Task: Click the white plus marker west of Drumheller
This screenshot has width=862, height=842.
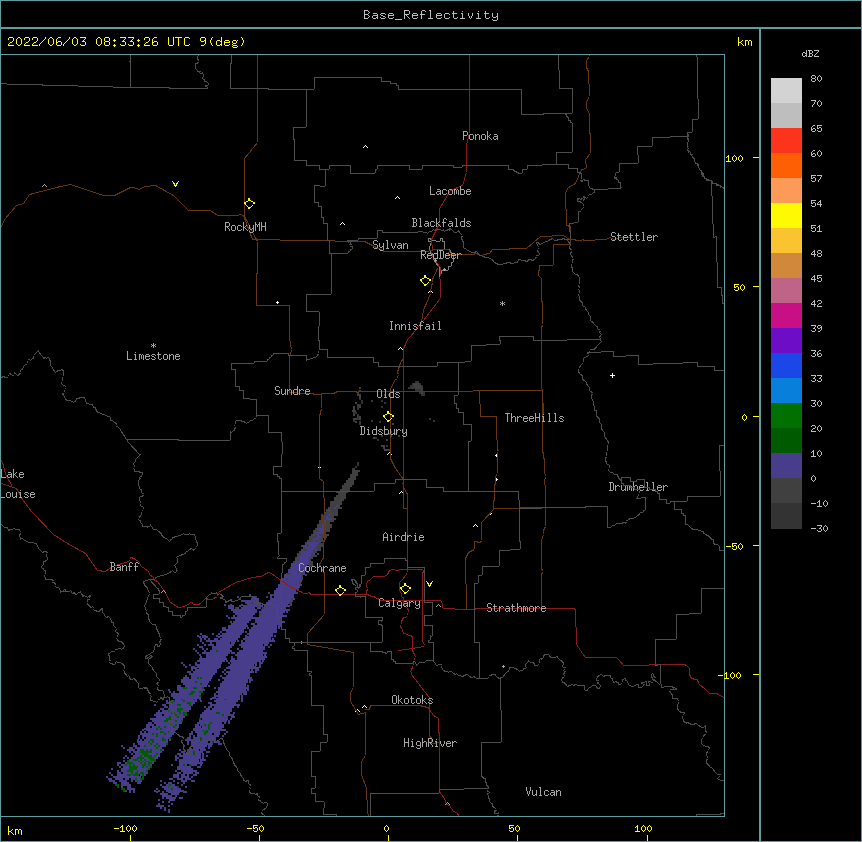Action: tap(612, 375)
